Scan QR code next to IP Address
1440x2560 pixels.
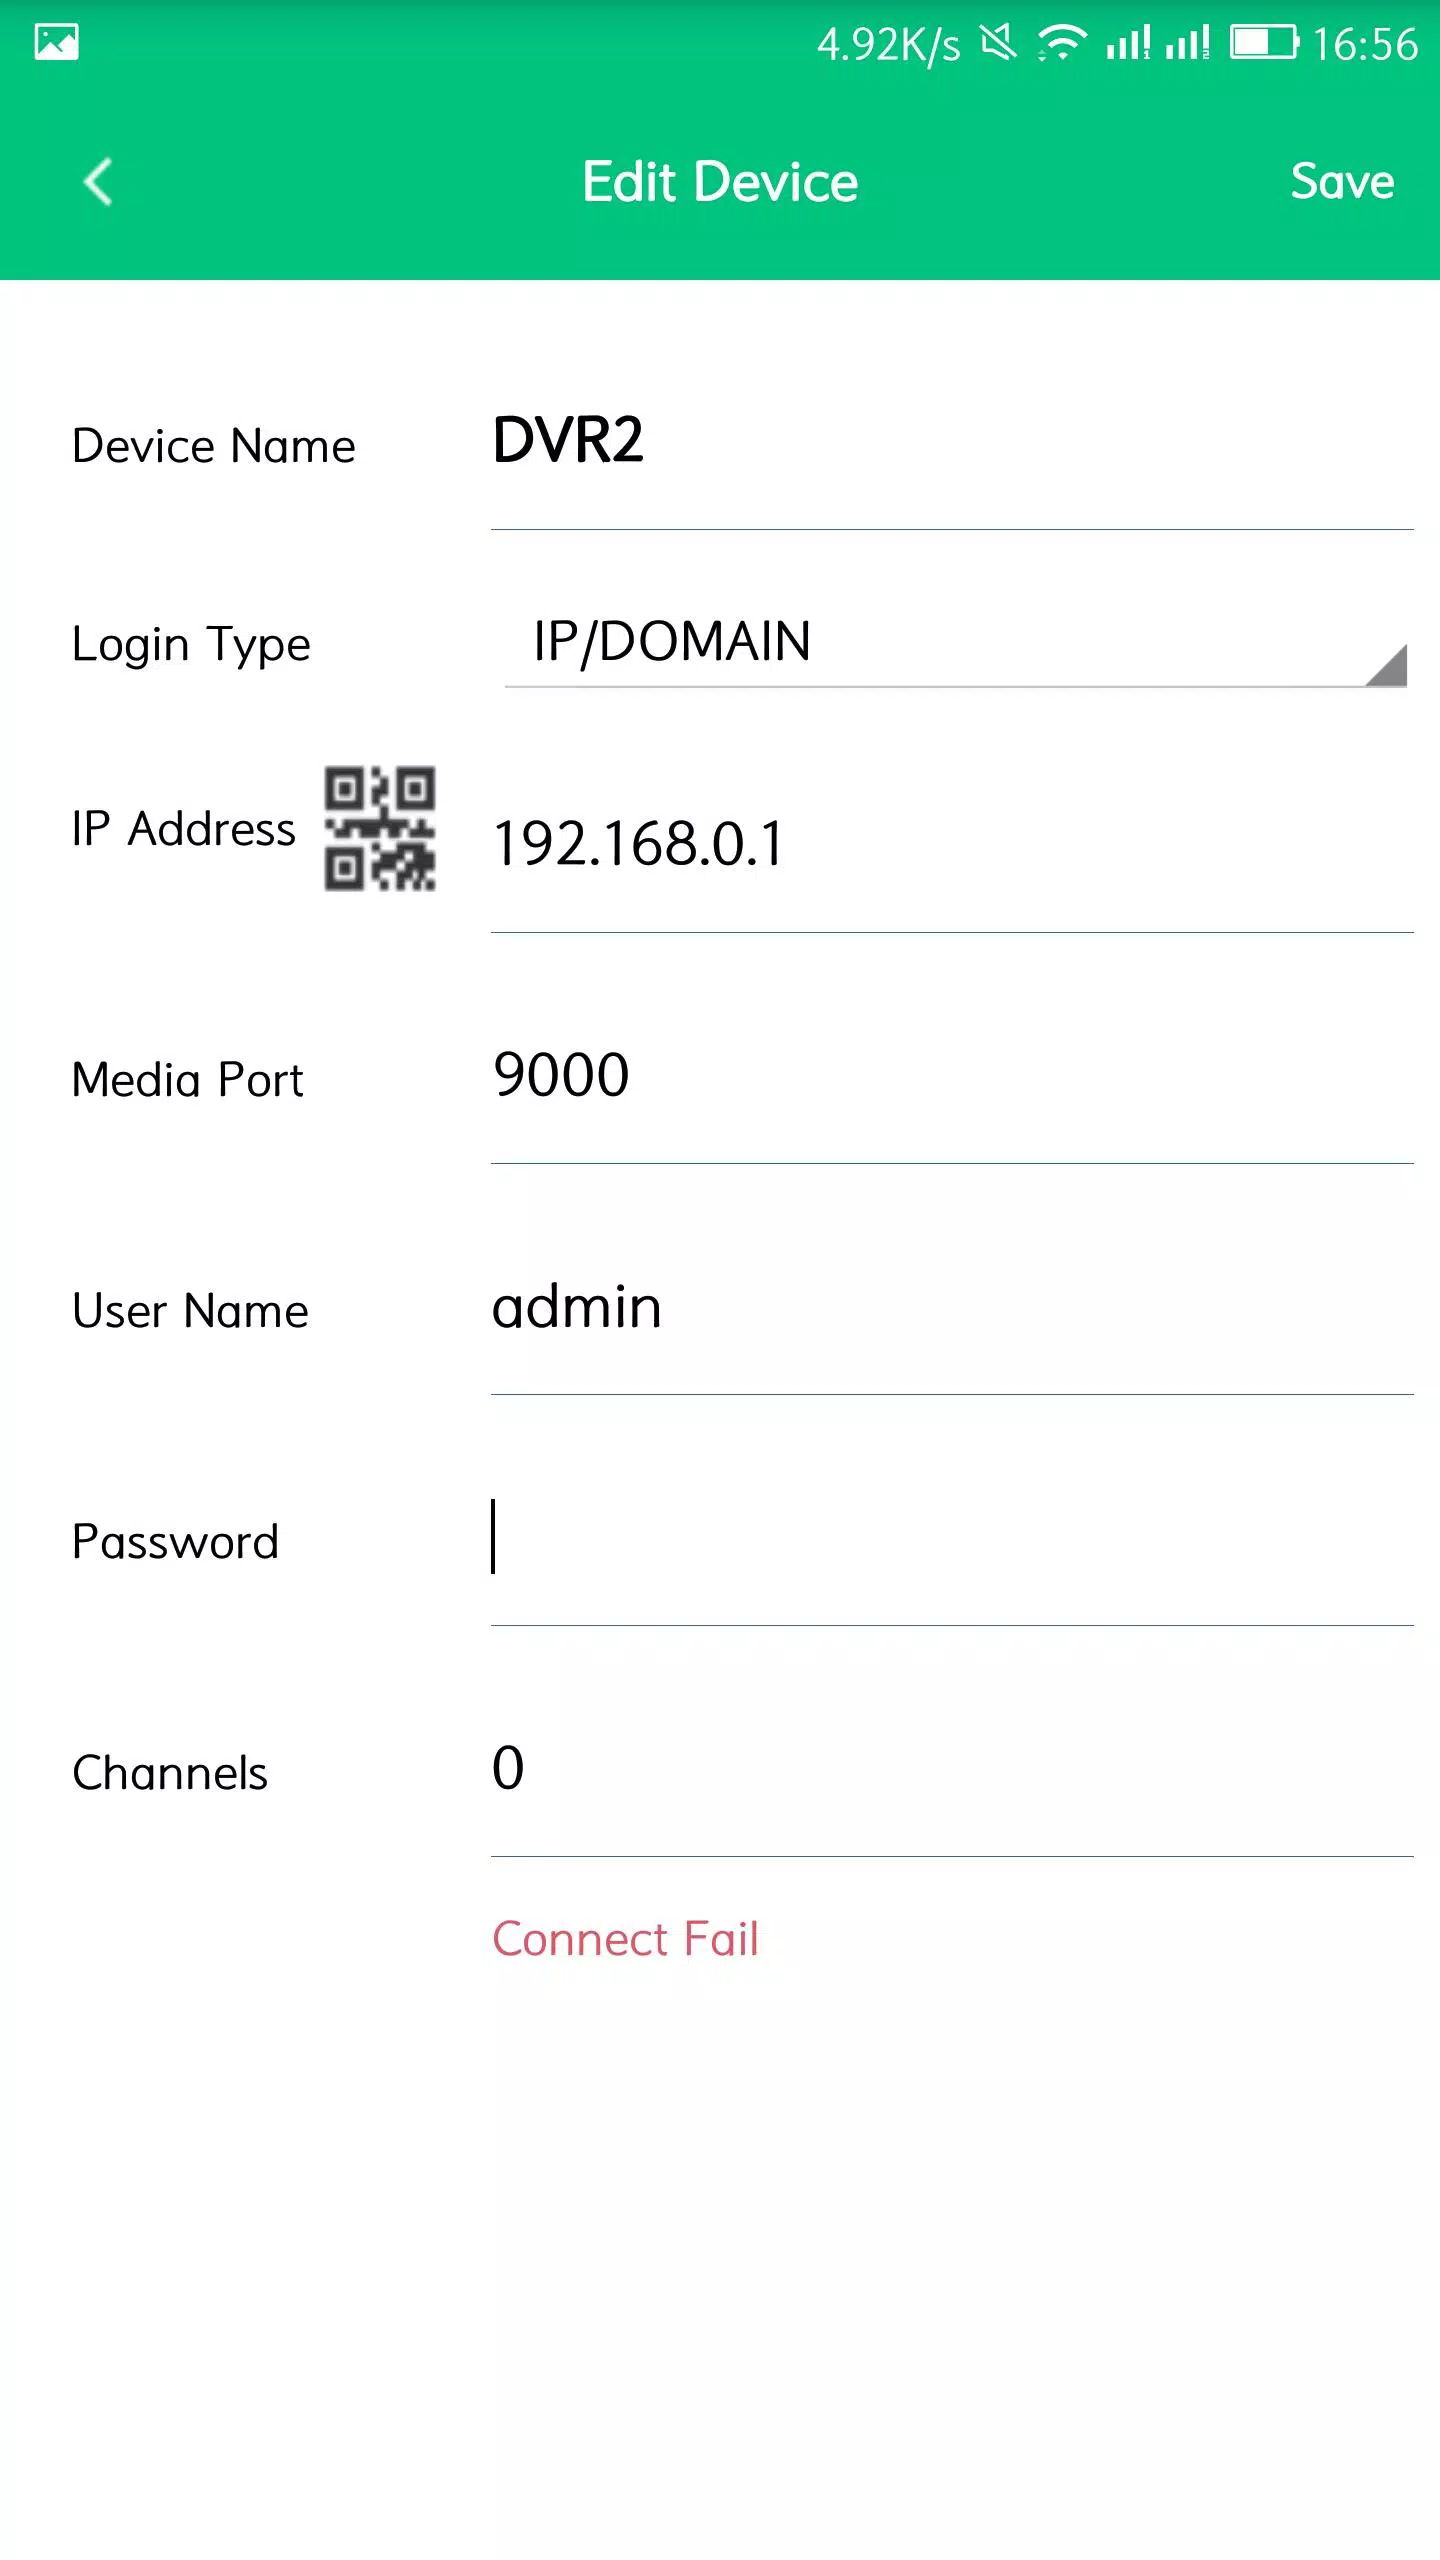tap(380, 829)
